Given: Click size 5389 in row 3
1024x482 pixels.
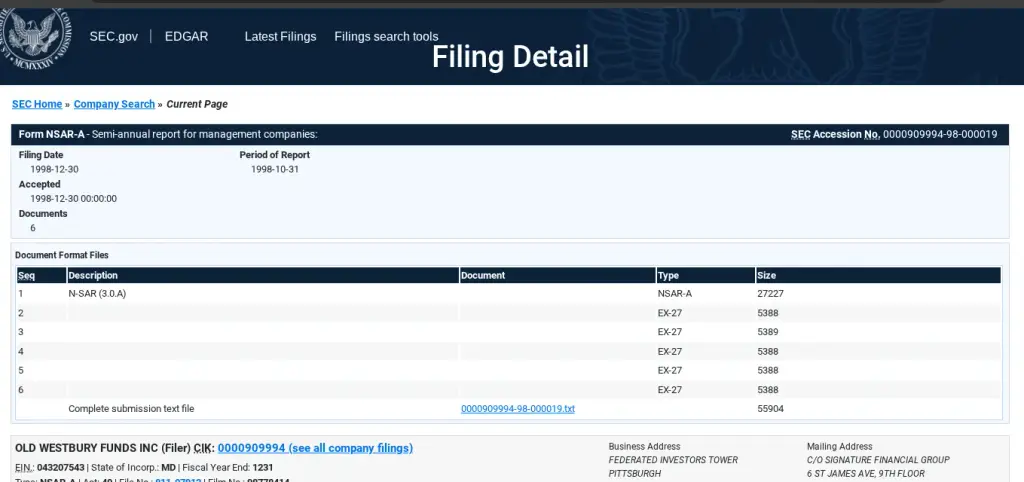Looking at the screenshot, I should point(768,332).
